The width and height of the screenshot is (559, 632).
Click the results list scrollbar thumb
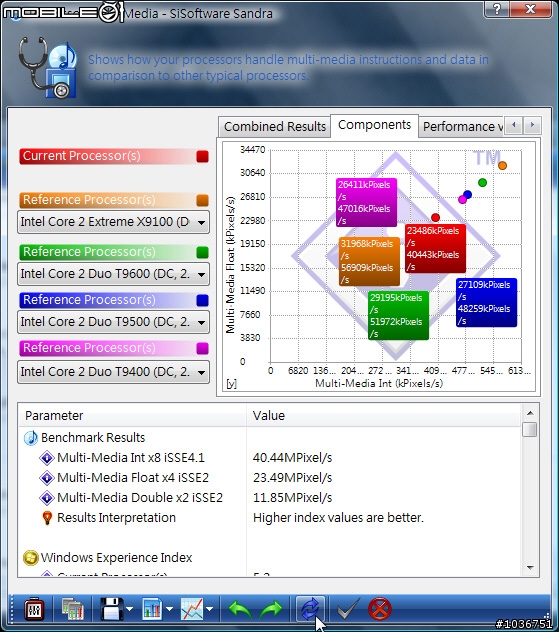click(x=530, y=429)
